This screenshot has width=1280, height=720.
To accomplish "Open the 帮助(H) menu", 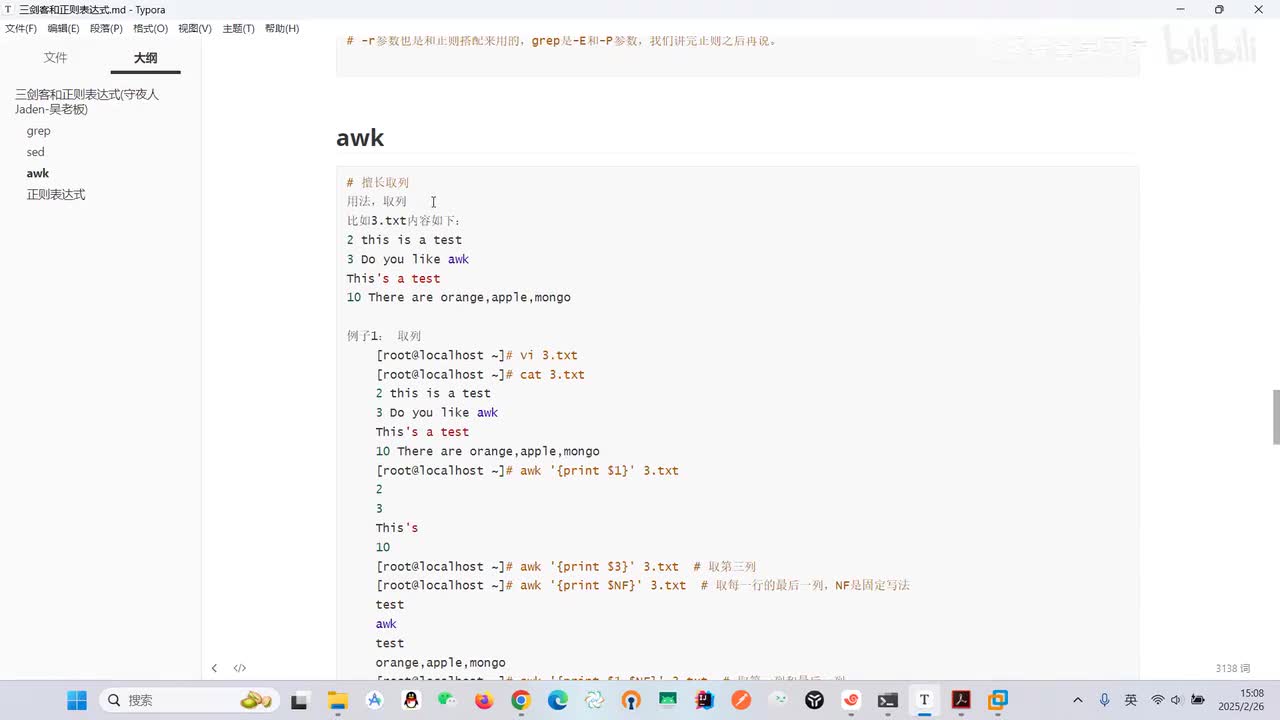I will coord(282,28).
